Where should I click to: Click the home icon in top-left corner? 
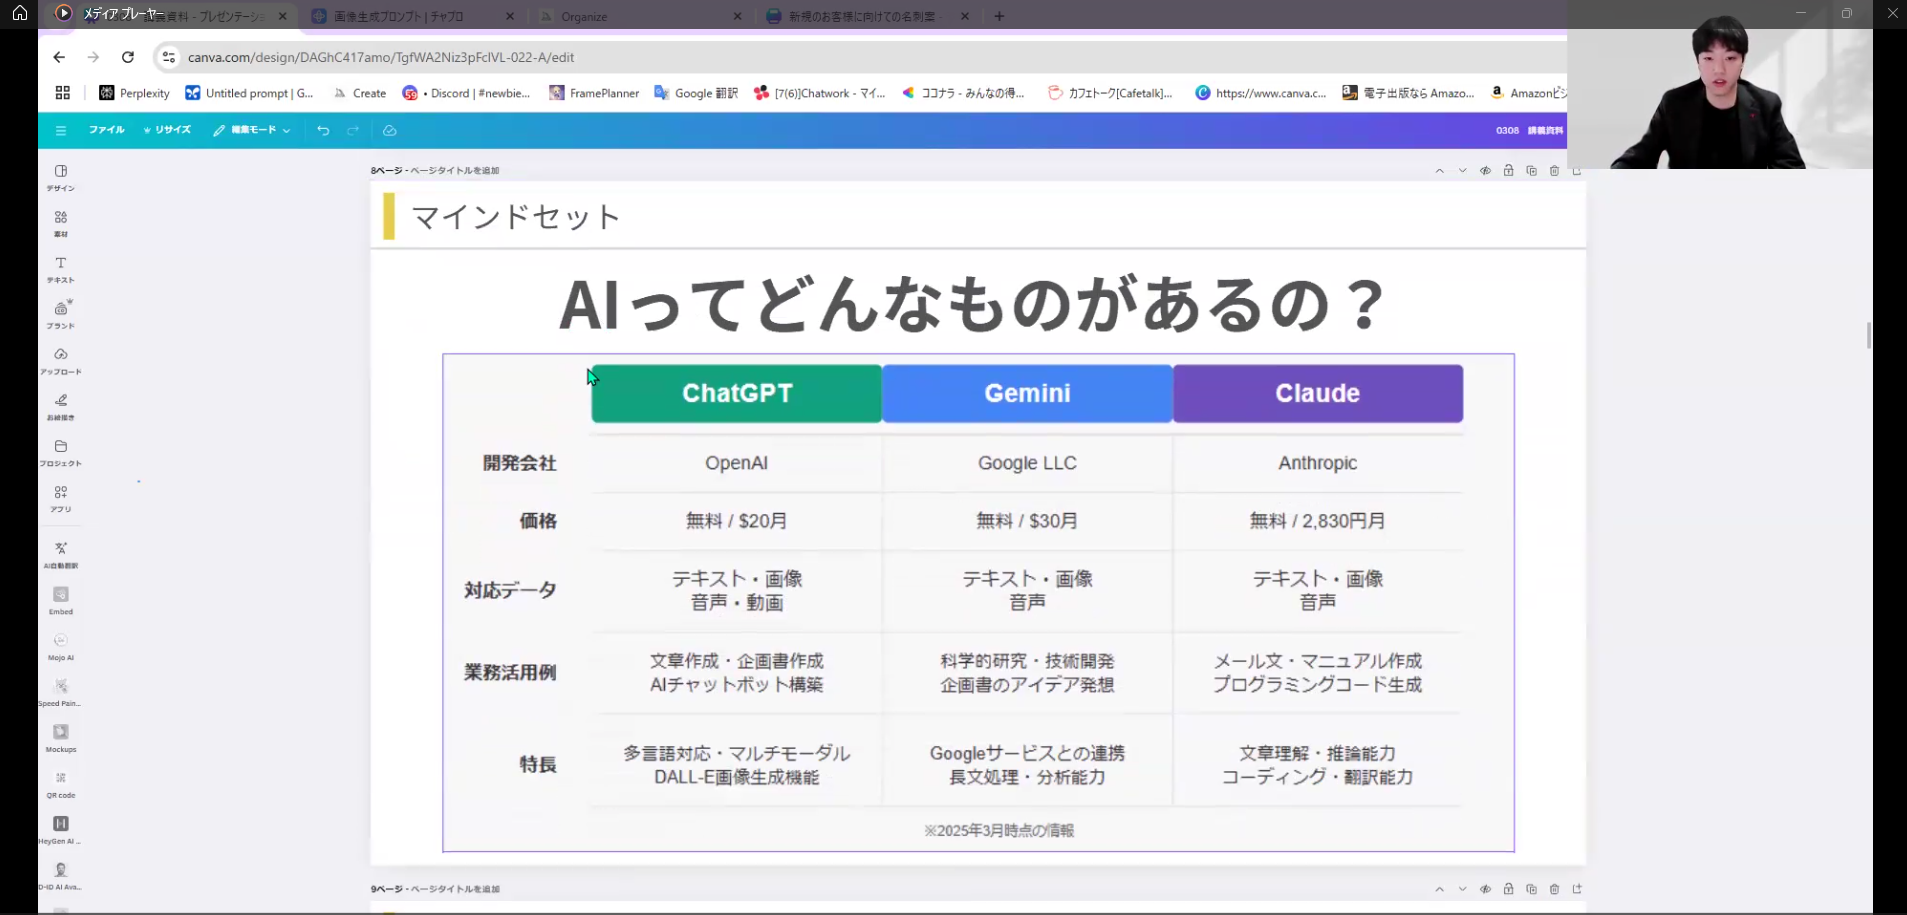(x=19, y=13)
